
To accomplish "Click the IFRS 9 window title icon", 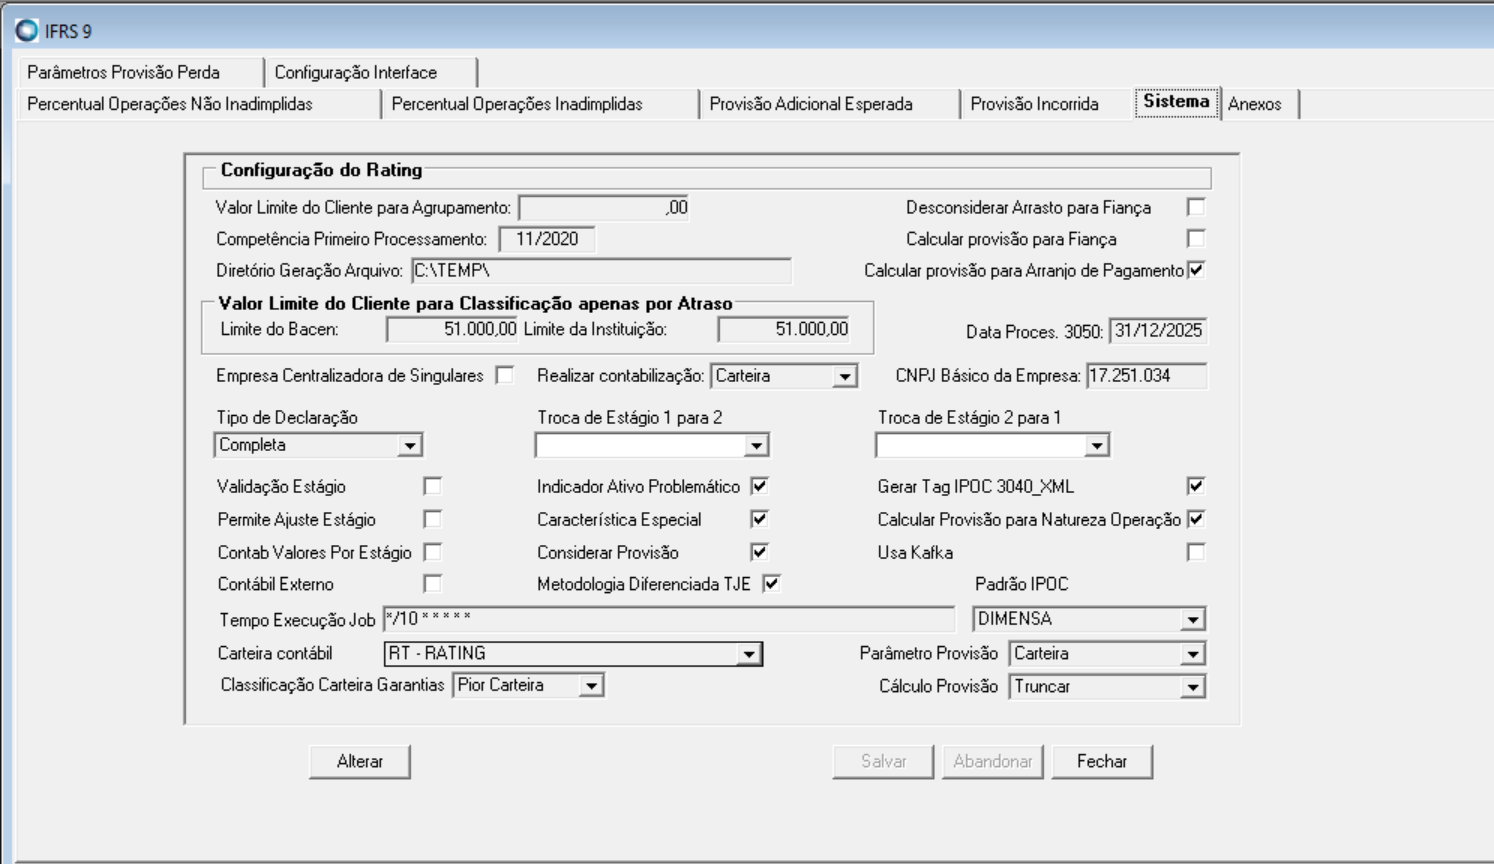I will coord(27,31).
